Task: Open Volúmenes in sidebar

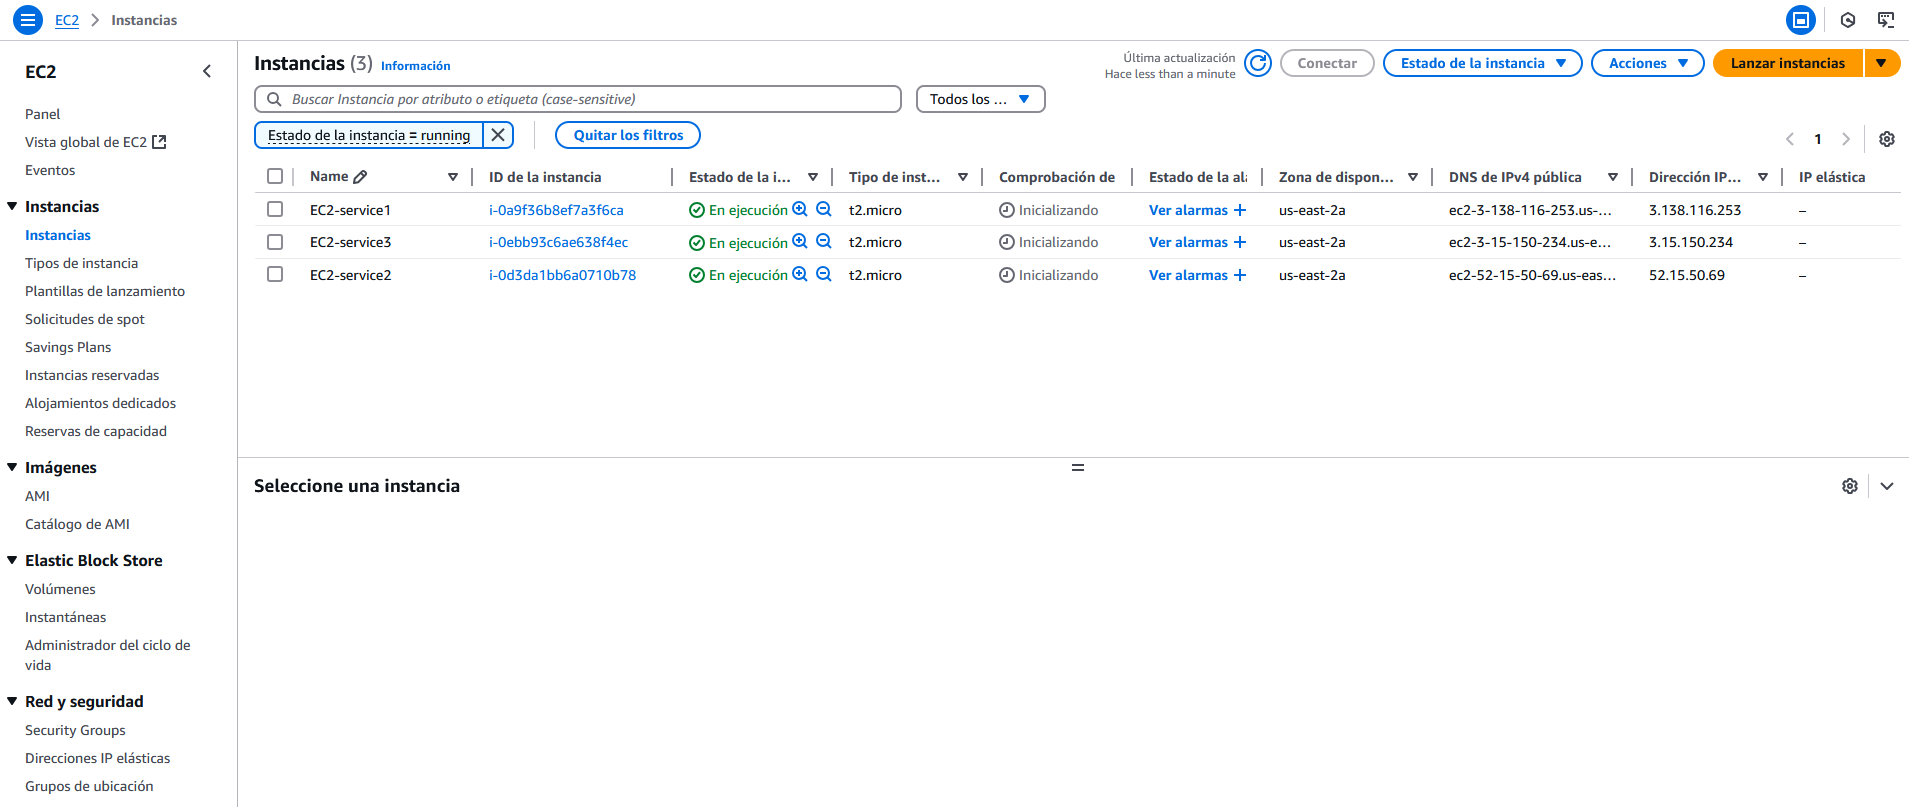Action: (x=60, y=589)
